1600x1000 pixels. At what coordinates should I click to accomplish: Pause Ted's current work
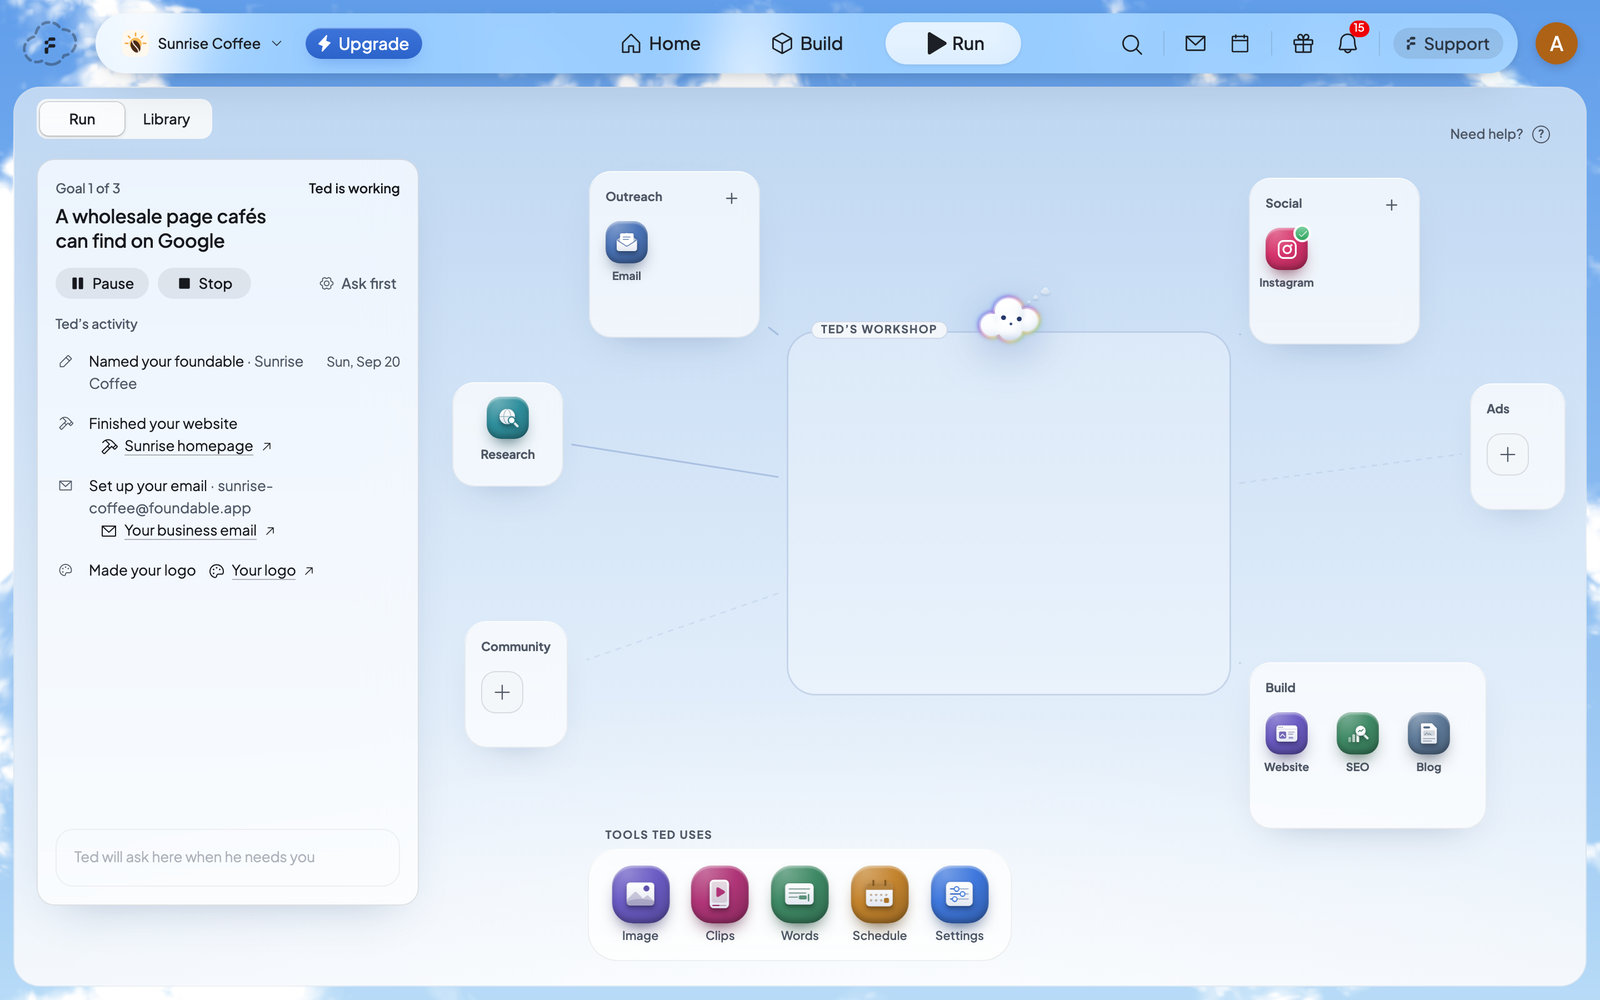click(102, 284)
